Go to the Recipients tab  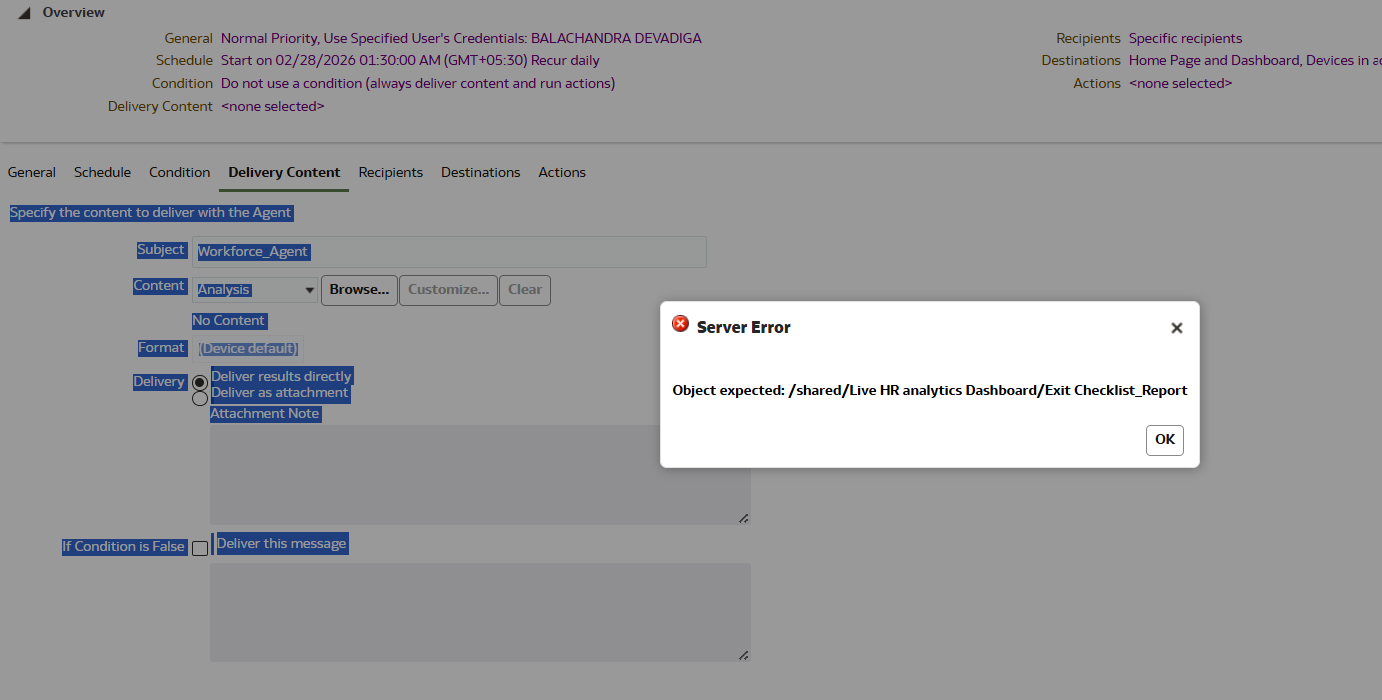[x=391, y=172]
